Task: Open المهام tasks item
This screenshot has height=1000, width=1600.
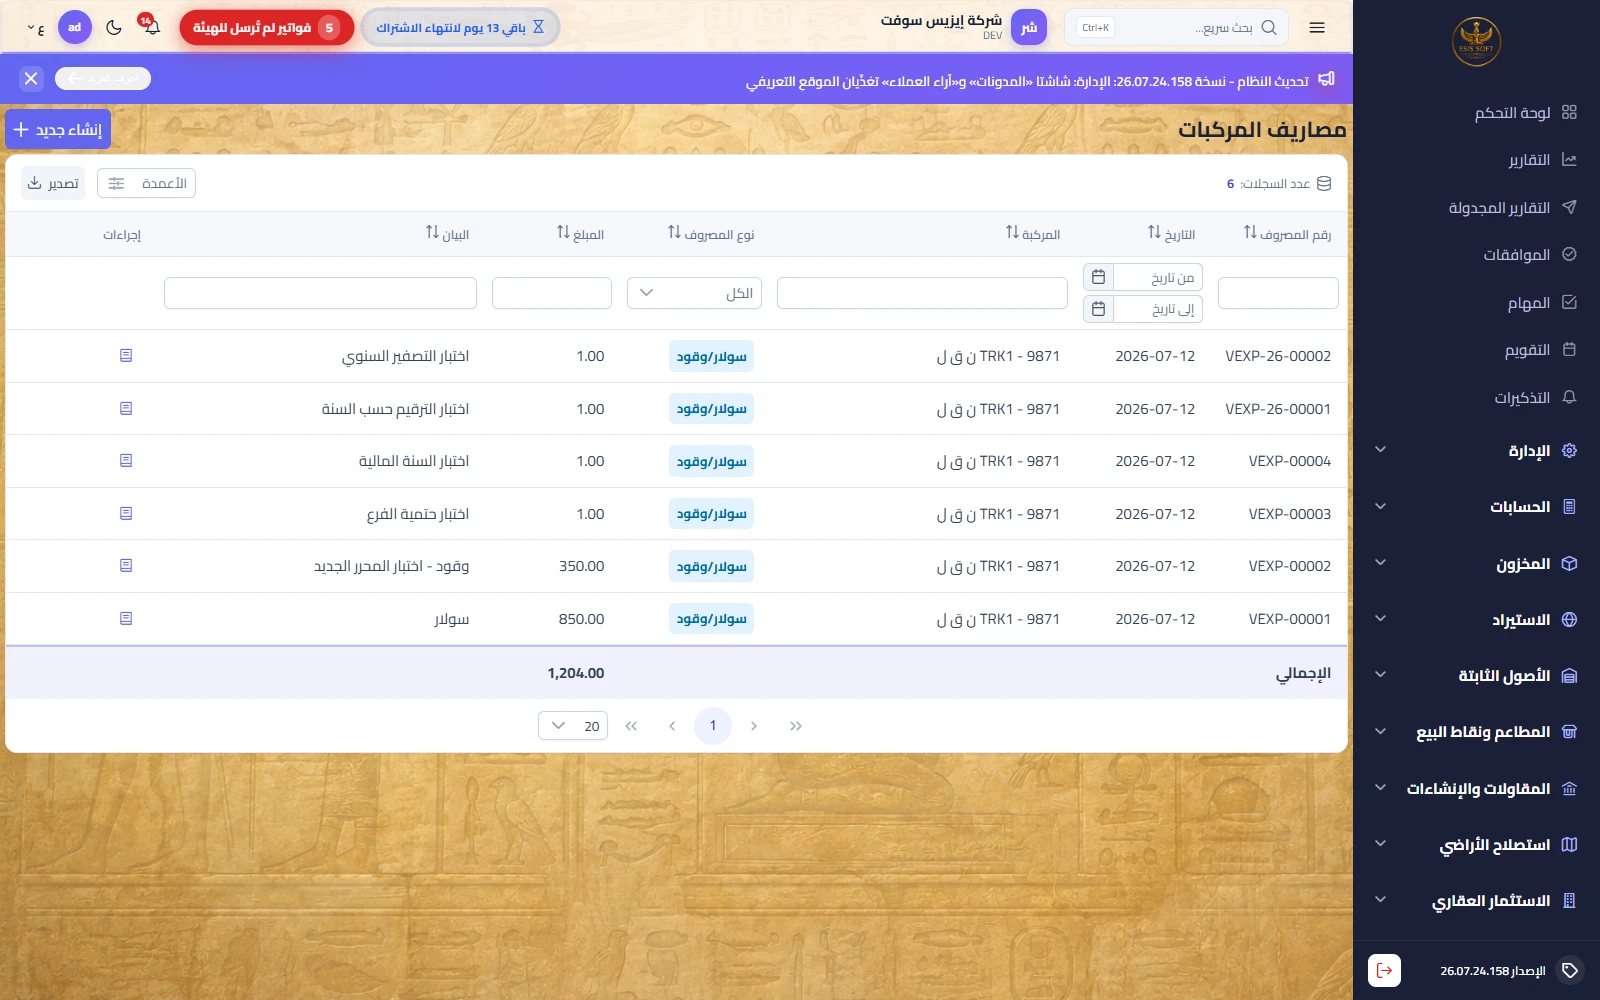Action: tap(1541, 303)
